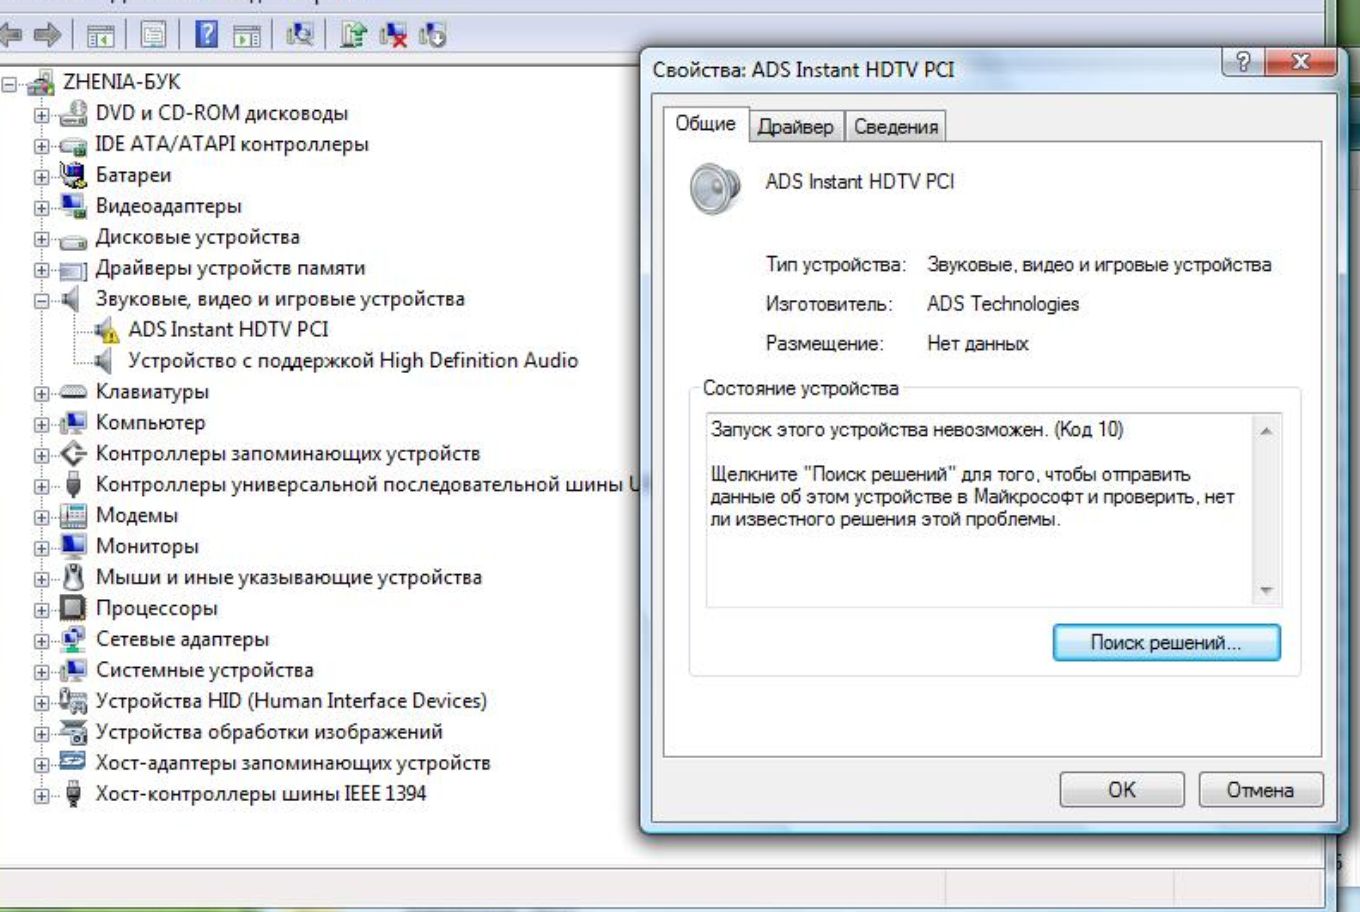Open Properties from the toolbar sheet icon

coord(153,36)
